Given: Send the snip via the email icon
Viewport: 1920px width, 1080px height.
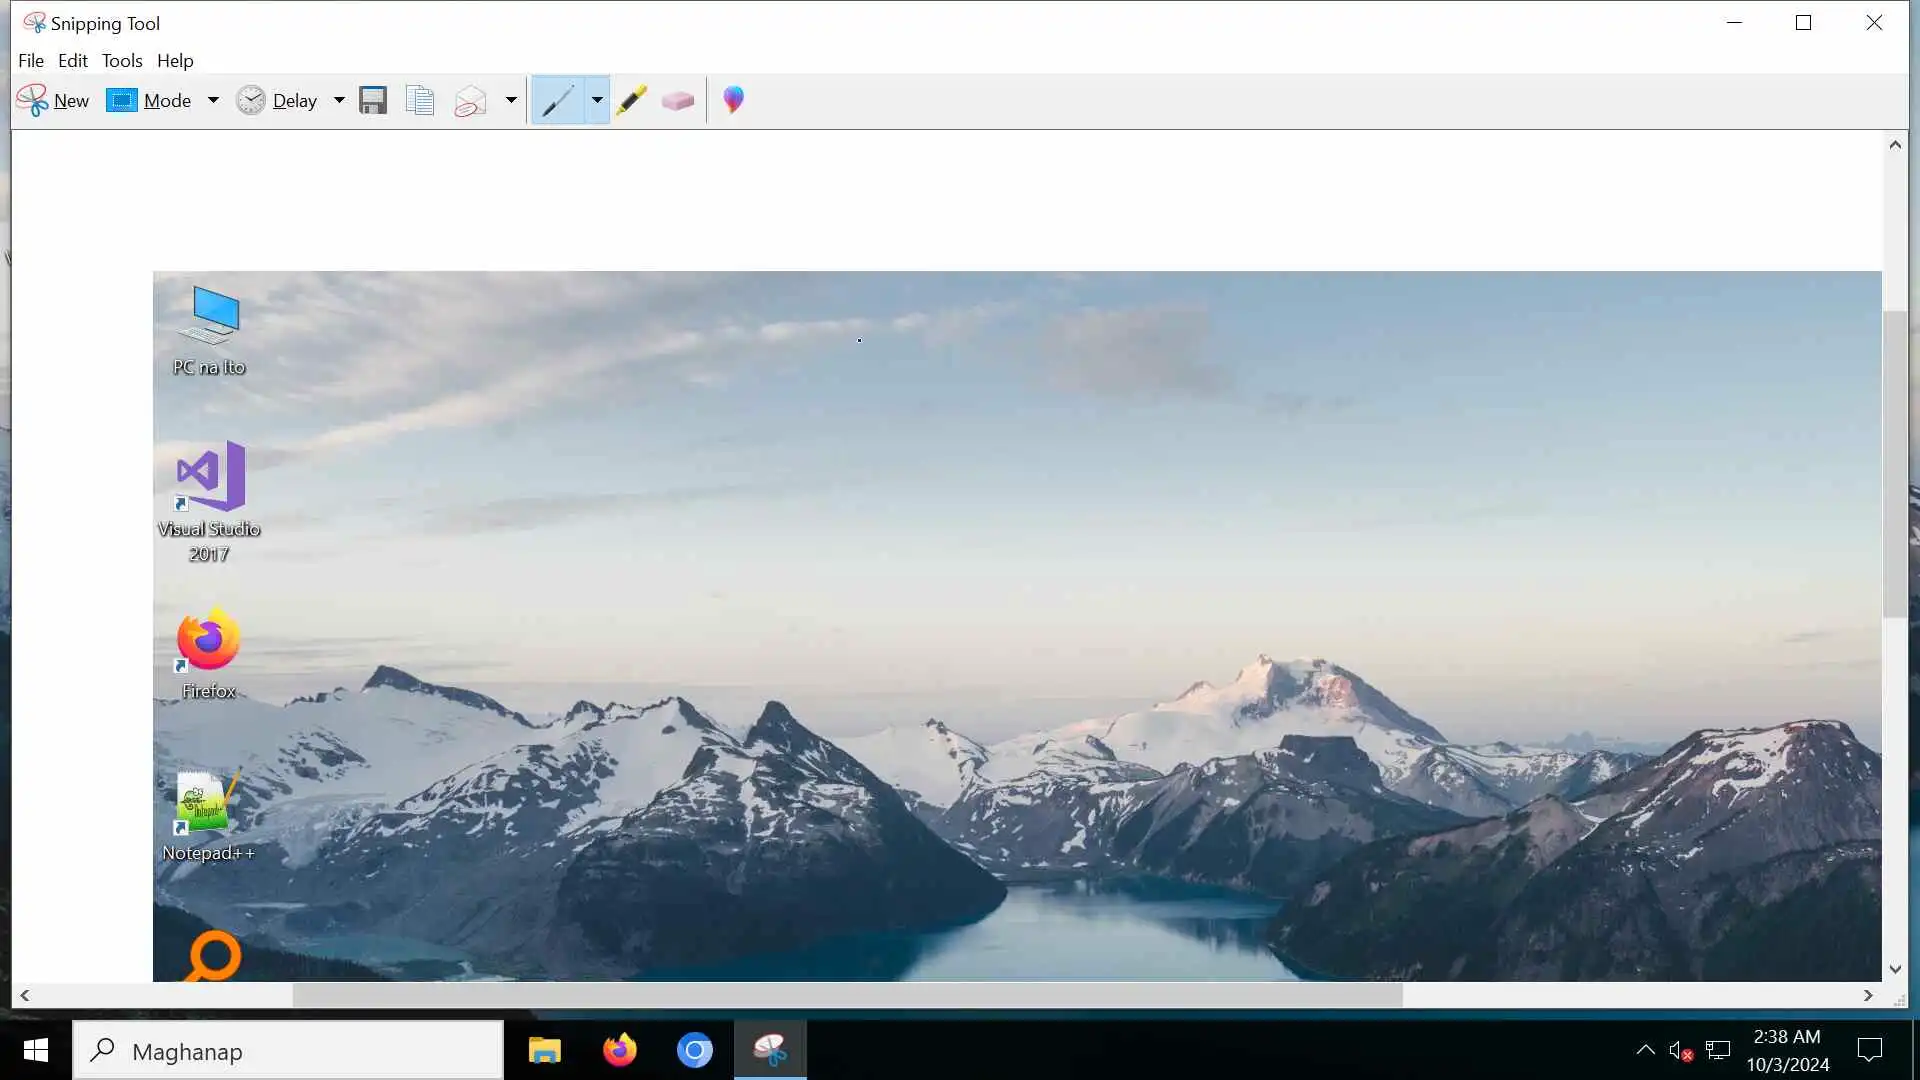Looking at the screenshot, I should (x=470, y=100).
